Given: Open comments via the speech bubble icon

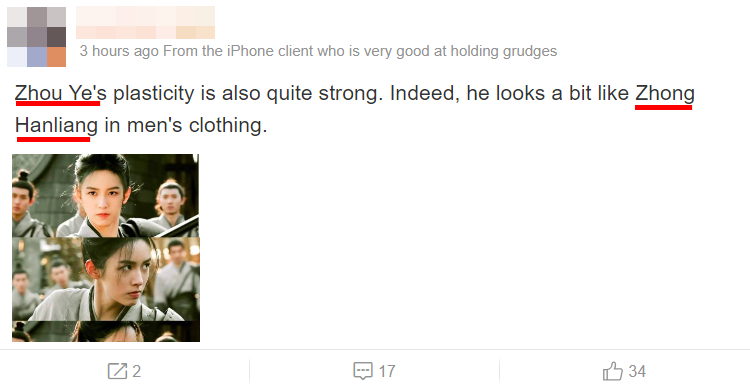Looking at the screenshot, I should (363, 371).
